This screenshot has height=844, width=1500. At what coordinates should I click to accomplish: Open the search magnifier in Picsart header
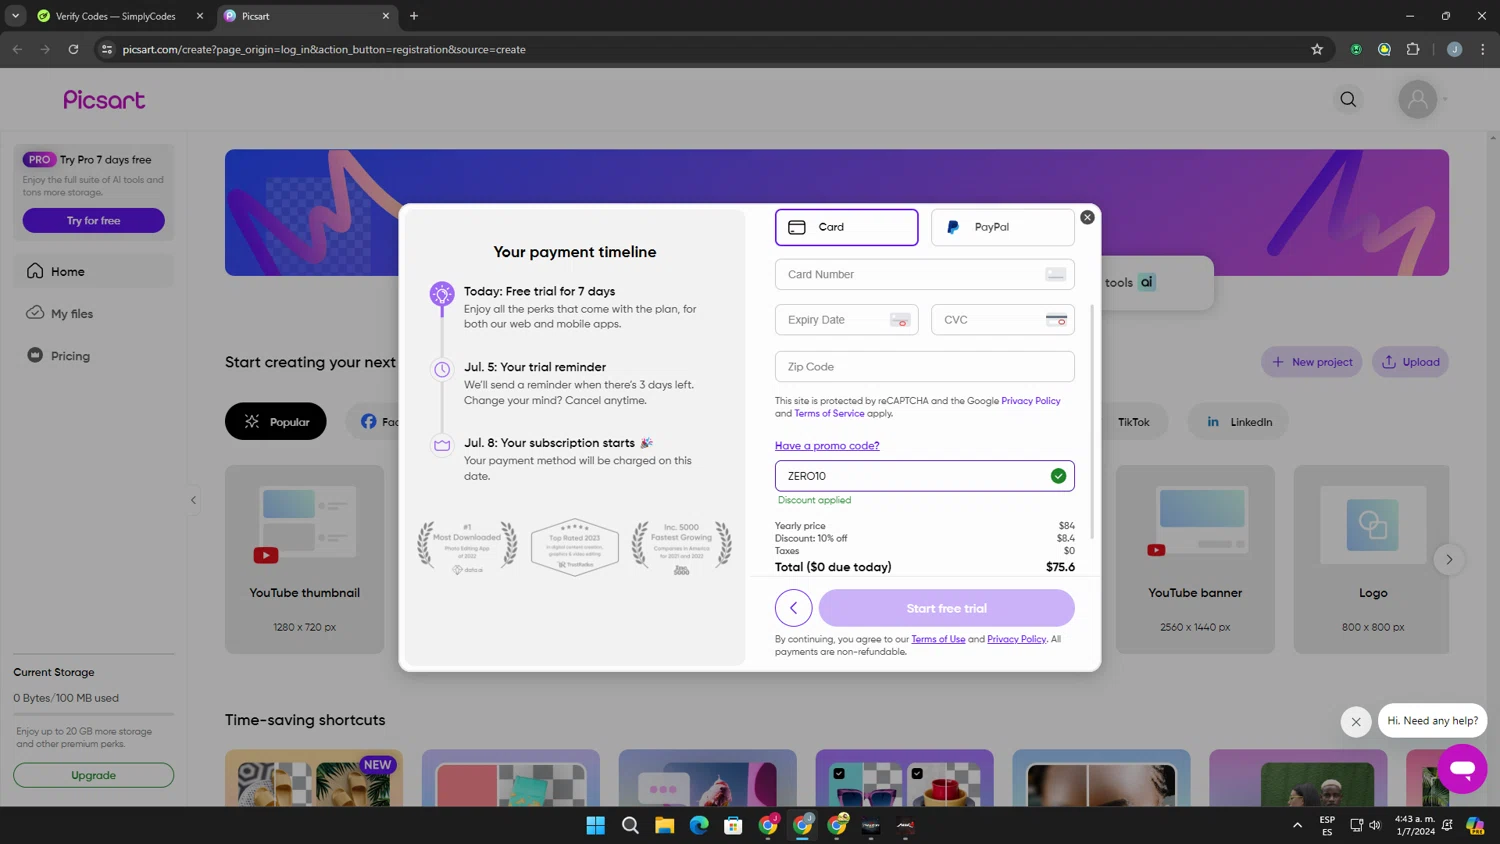(x=1348, y=99)
